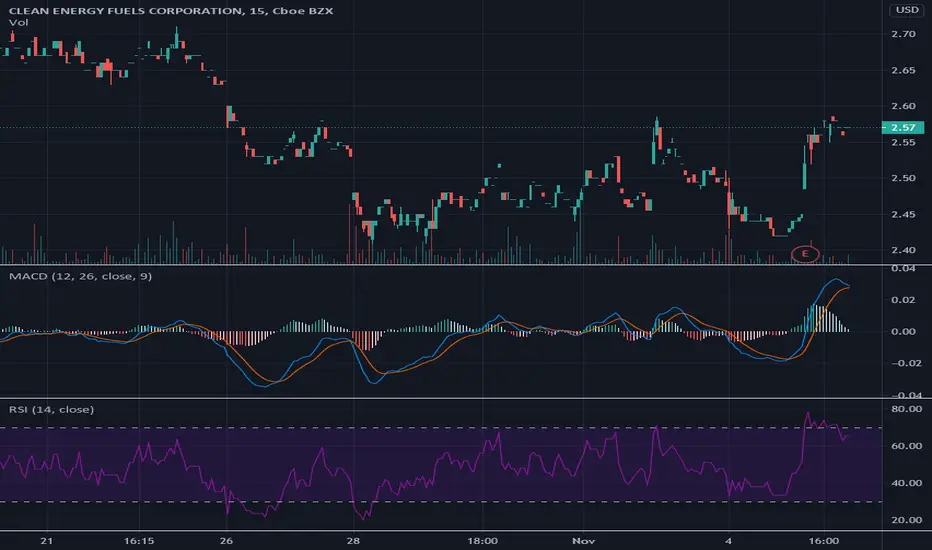Click the USD currency button

907,10
